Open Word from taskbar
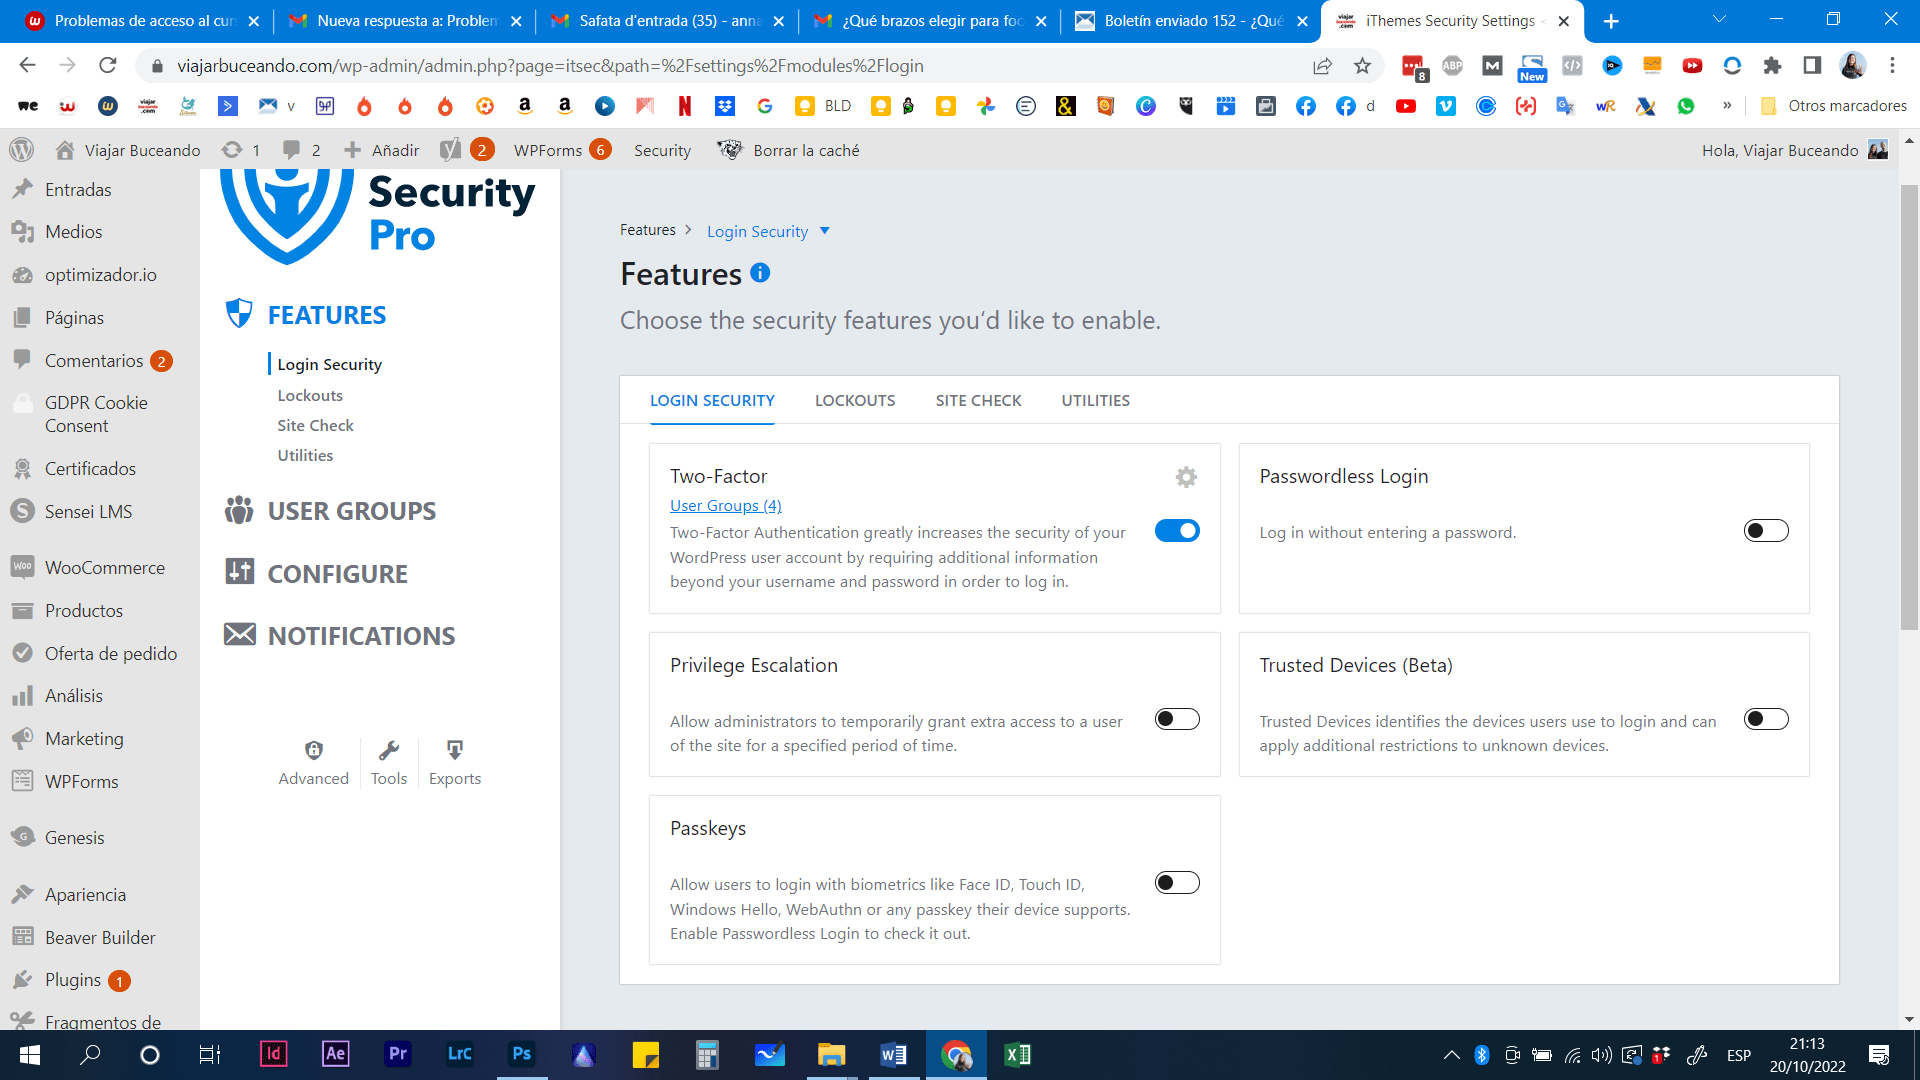Image resolution: width=1920 pixels, height=1080 pixels. [894, 1054]
